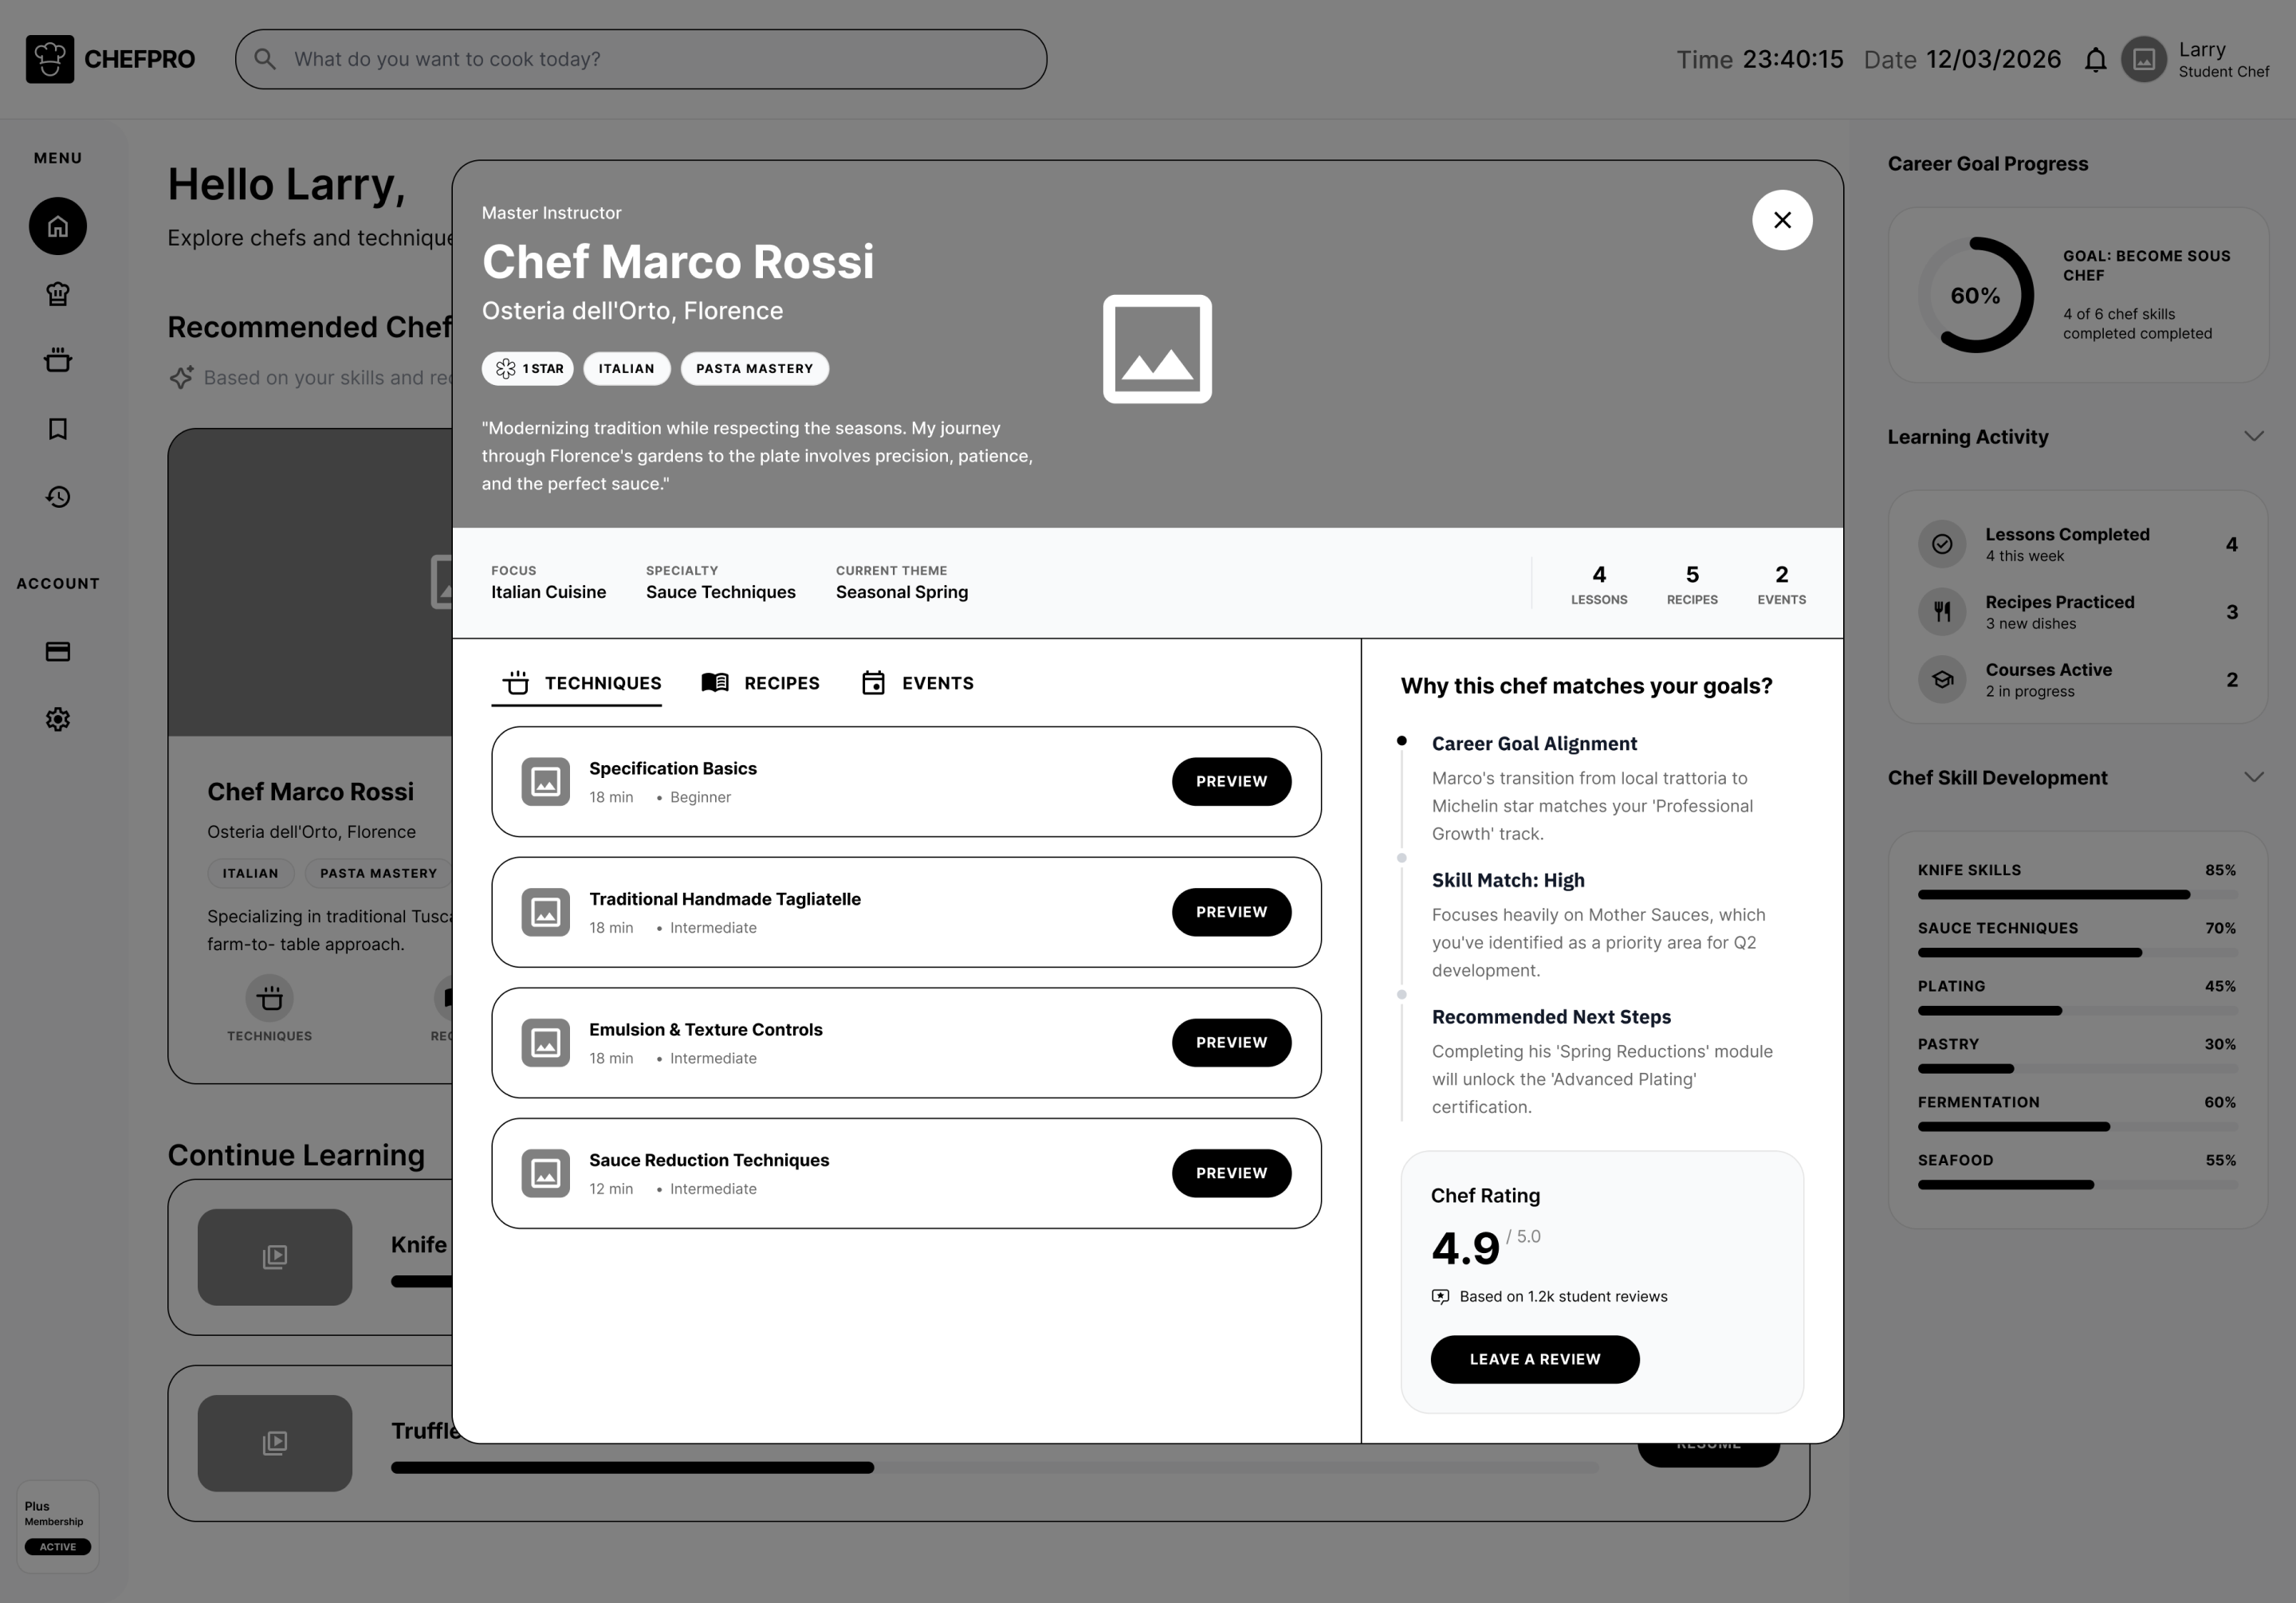Click the 60% career goal progress ring

coord(1975,295)
